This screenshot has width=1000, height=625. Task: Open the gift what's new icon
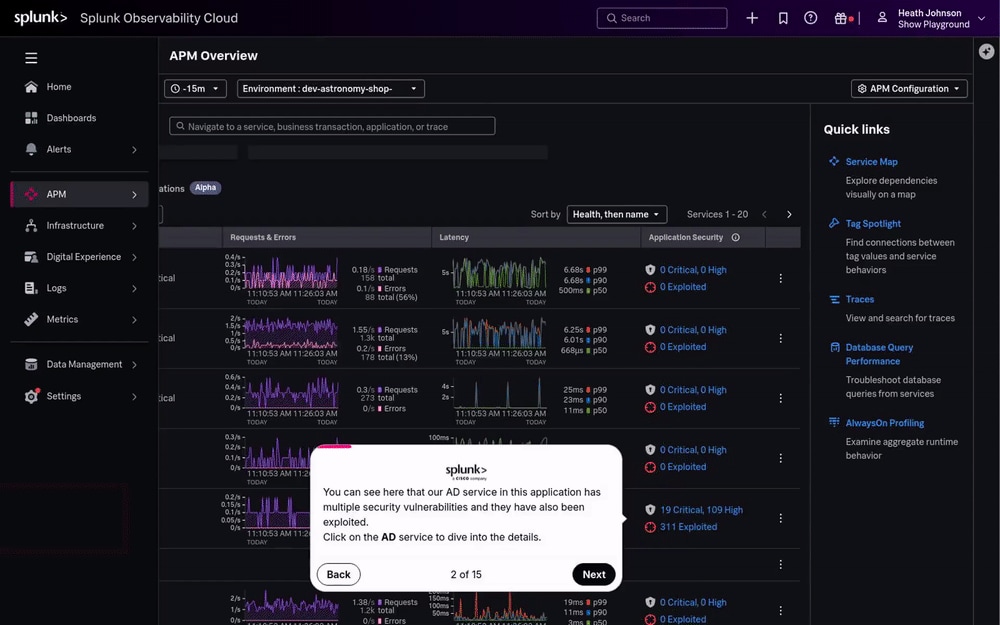coord(841,18)
